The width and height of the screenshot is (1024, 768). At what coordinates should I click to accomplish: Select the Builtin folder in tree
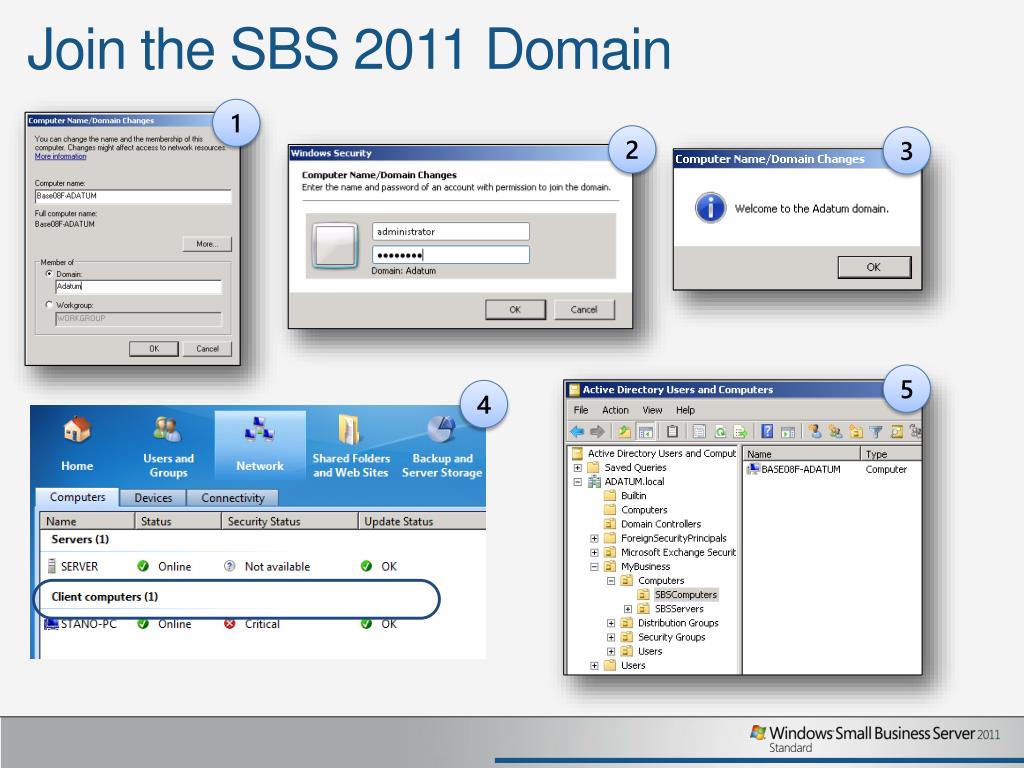[x=626, y=496]
